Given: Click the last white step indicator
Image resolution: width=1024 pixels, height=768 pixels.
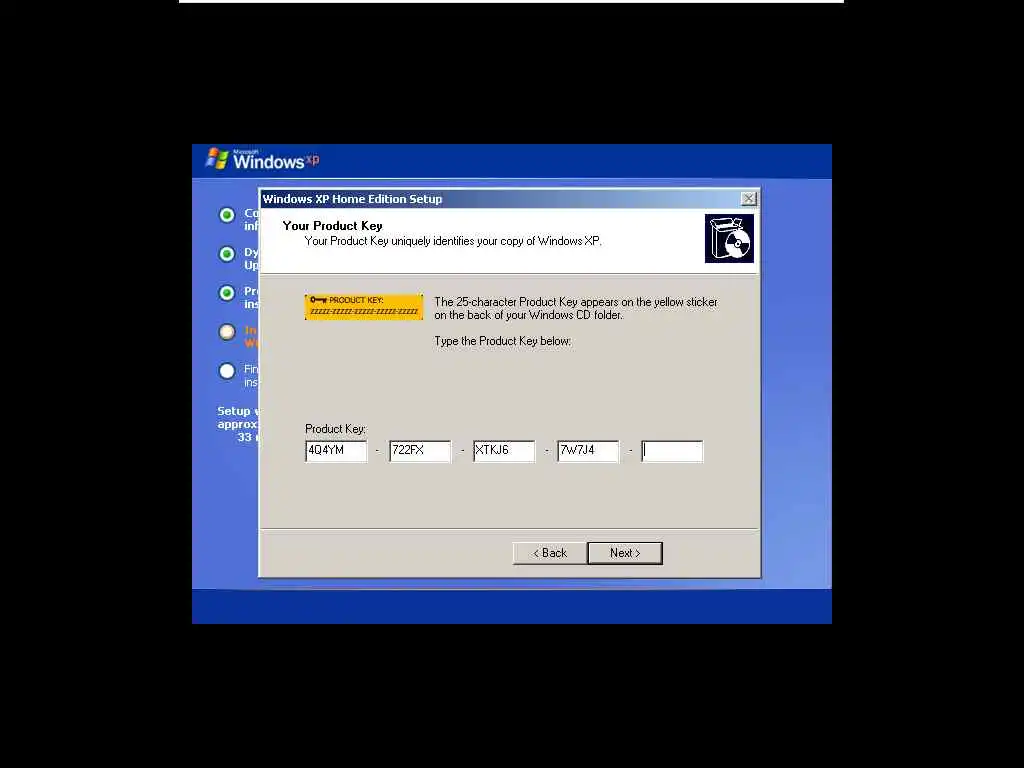Looking at the screenshot, I should [x=227, y=371].
